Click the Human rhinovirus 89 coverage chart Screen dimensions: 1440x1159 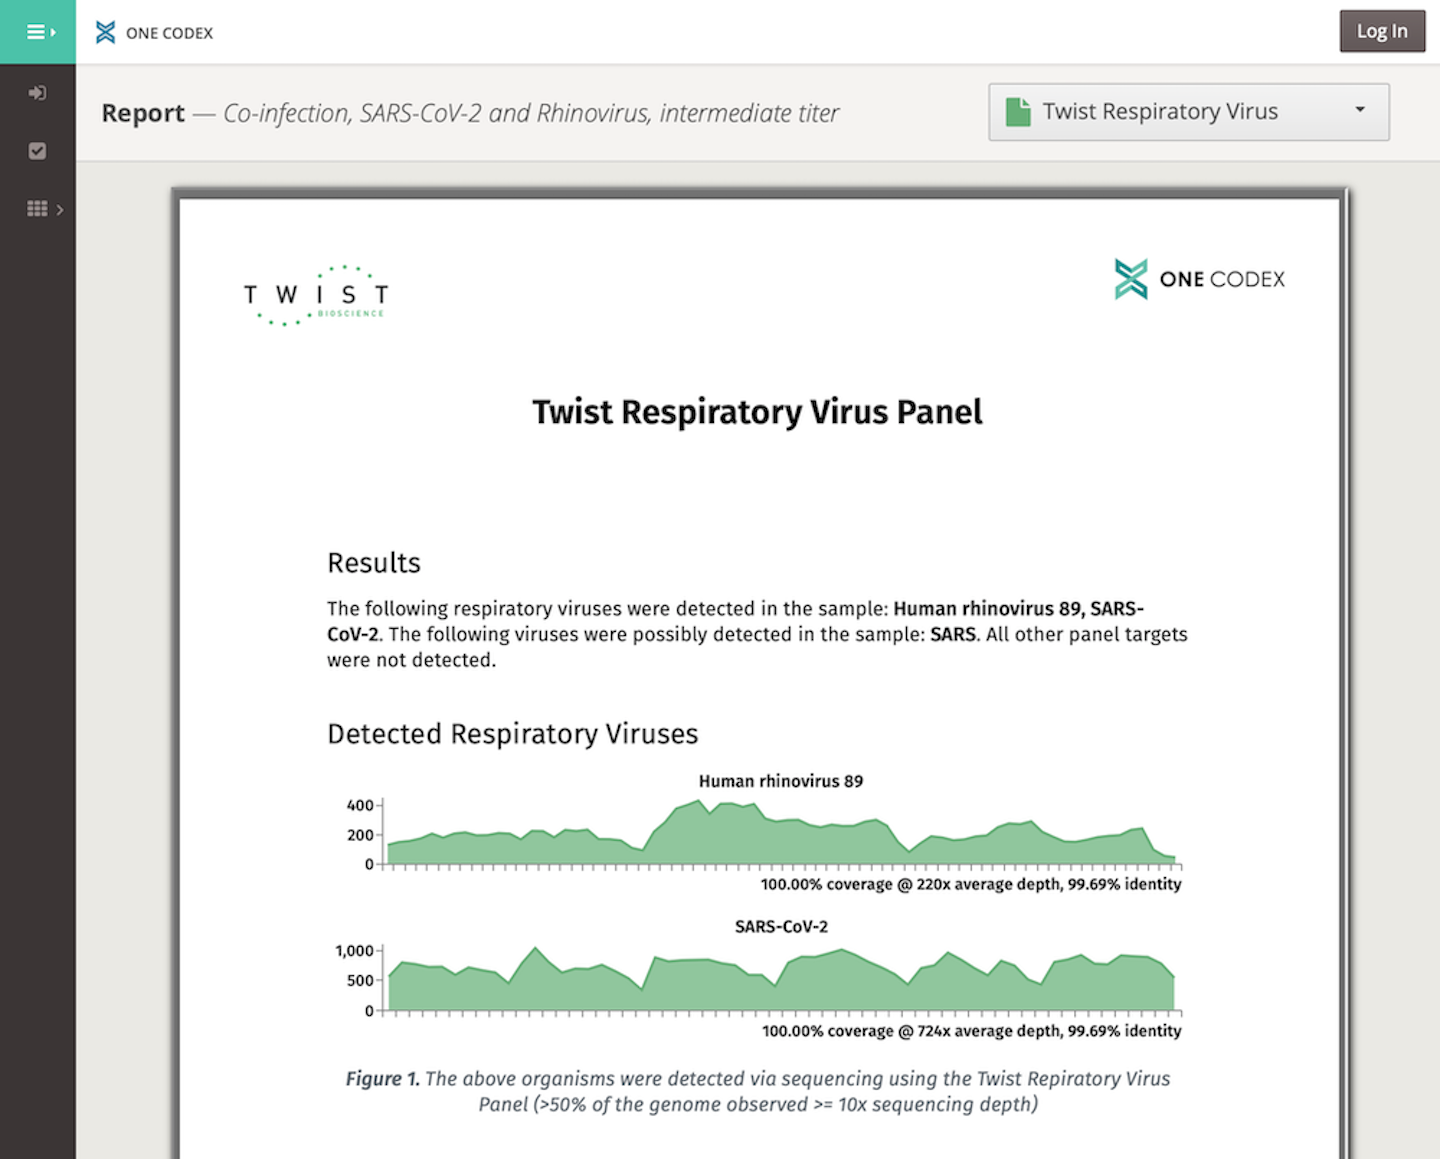(782, 832)
